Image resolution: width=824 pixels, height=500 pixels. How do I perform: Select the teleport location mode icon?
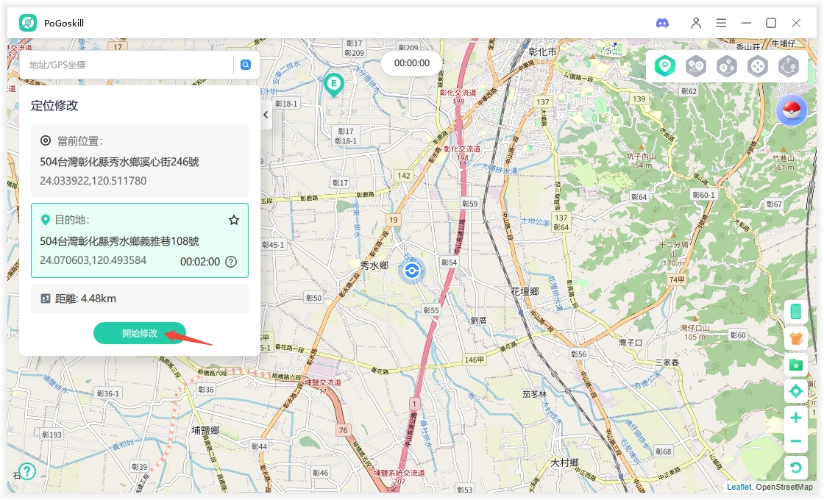pos(664,66)
